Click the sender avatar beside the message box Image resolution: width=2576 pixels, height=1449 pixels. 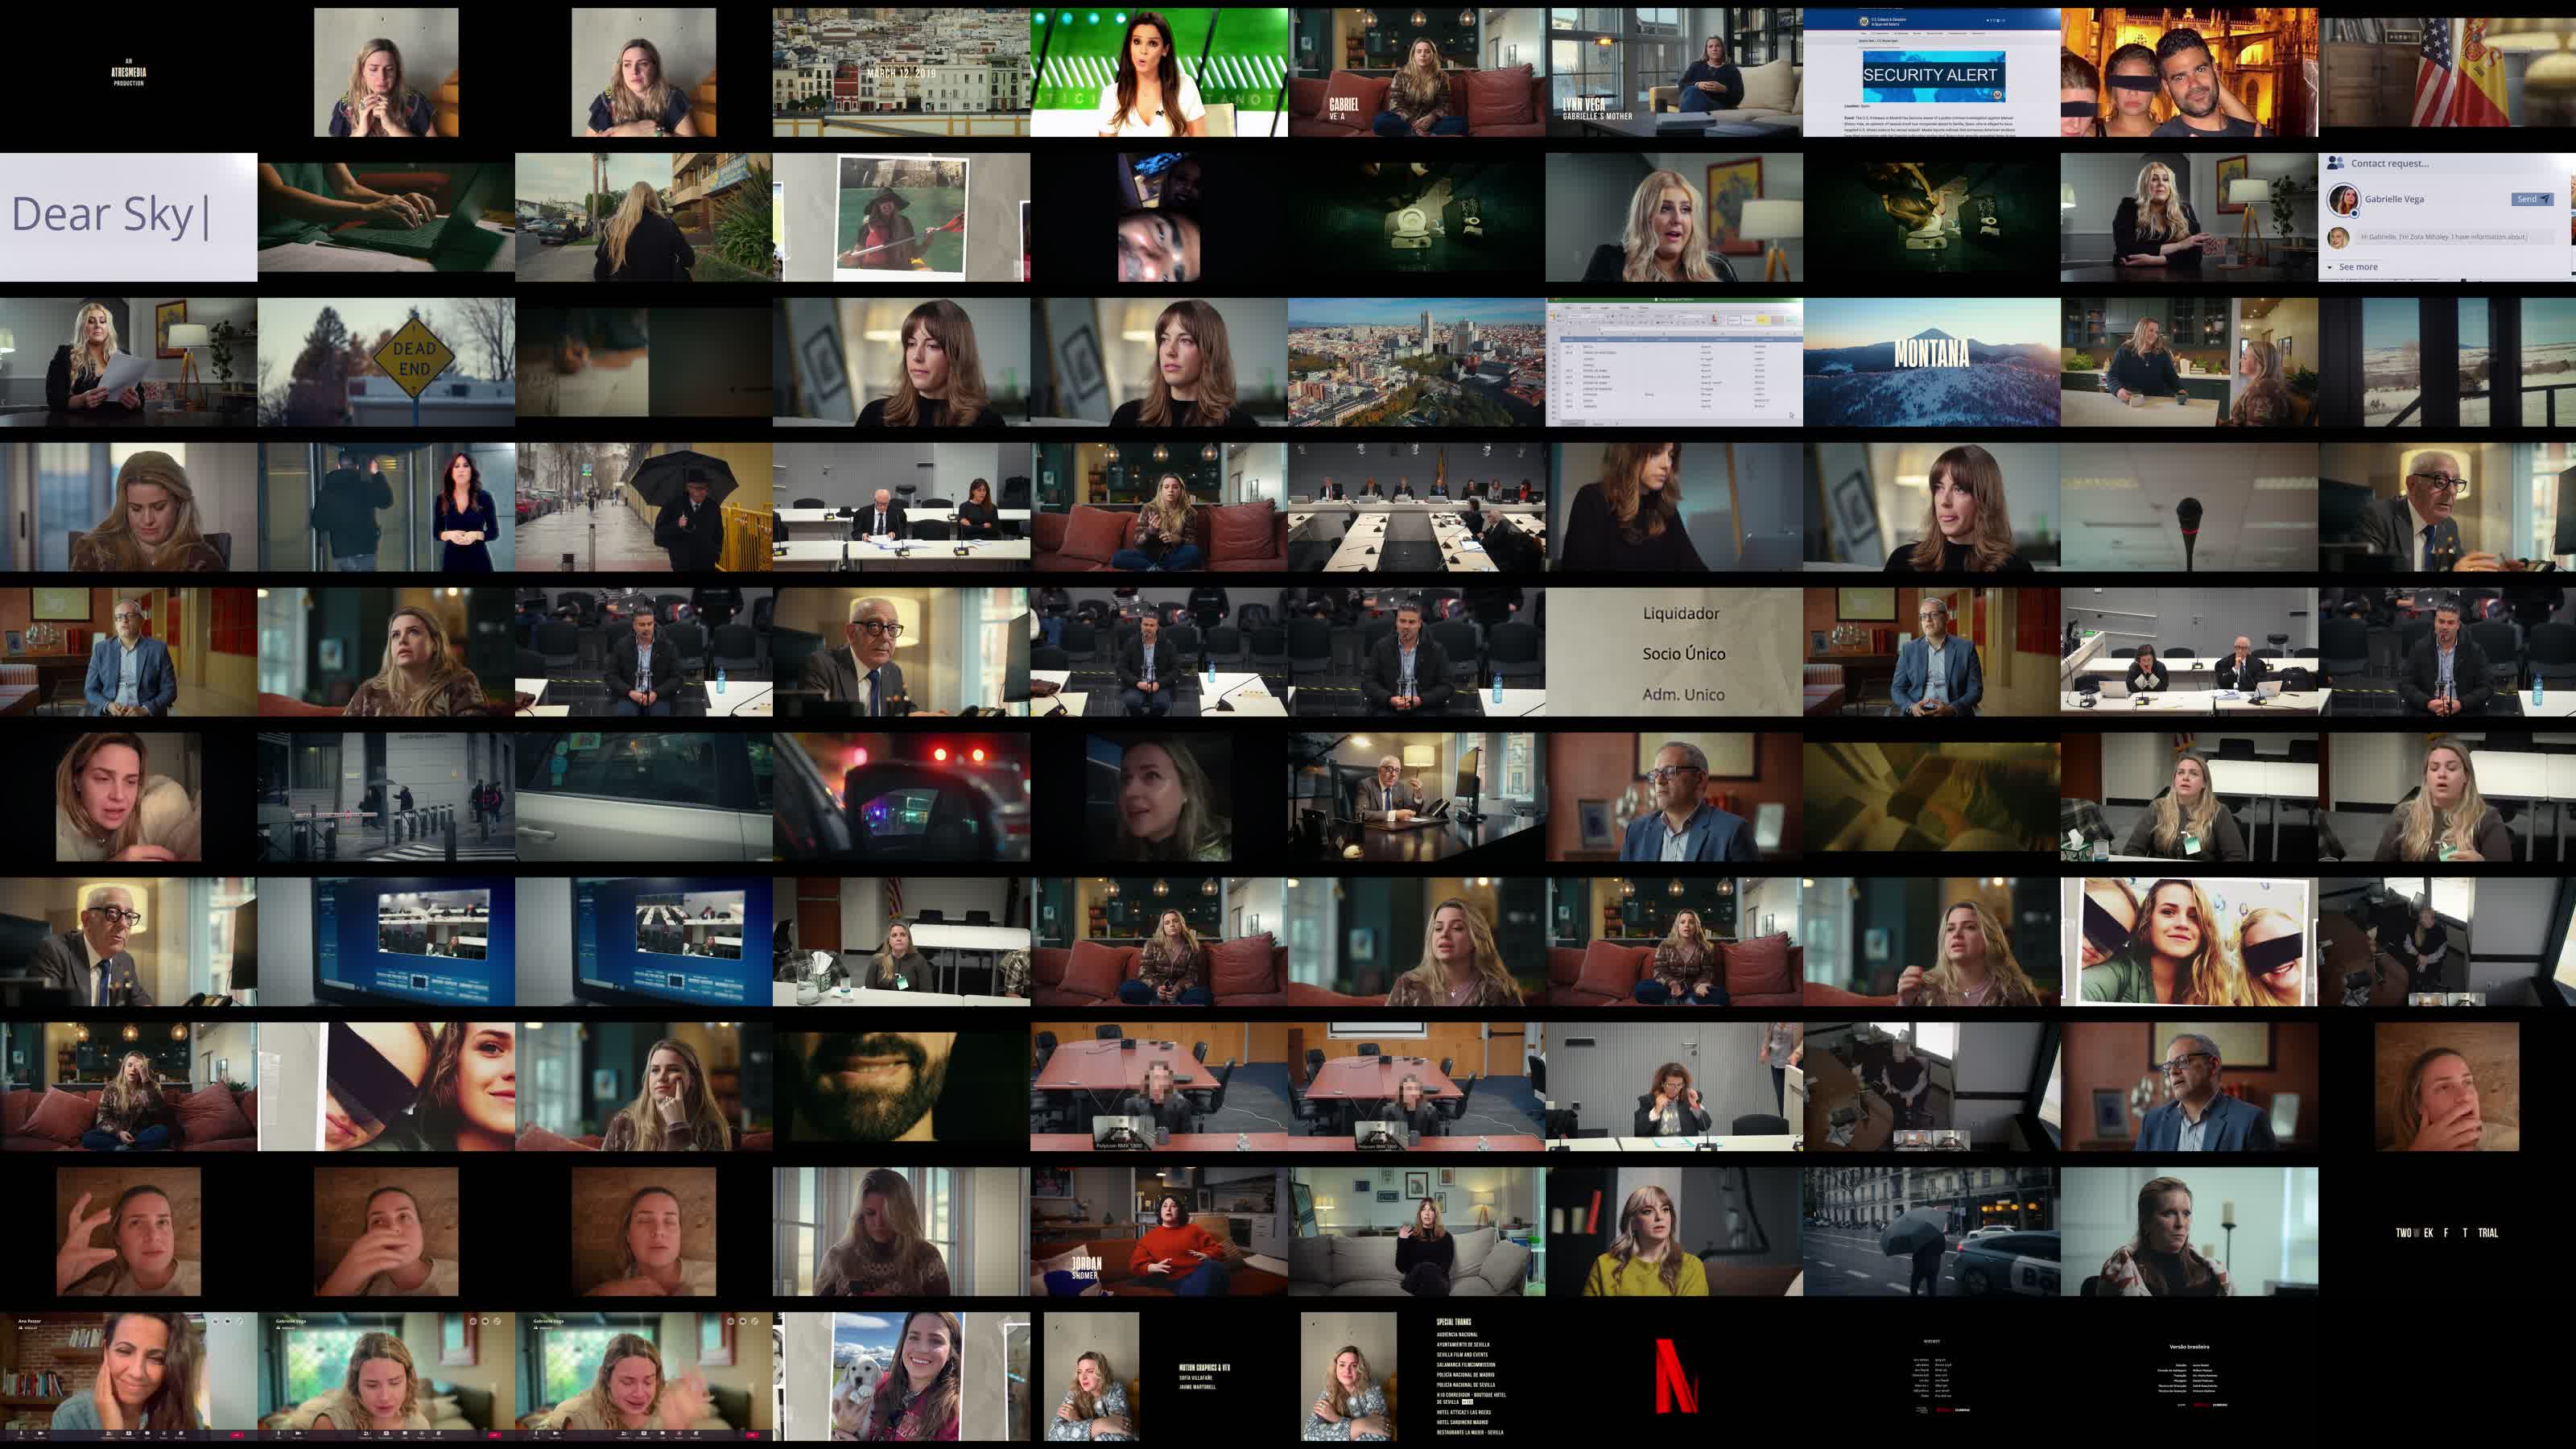tap(2338, 238)
